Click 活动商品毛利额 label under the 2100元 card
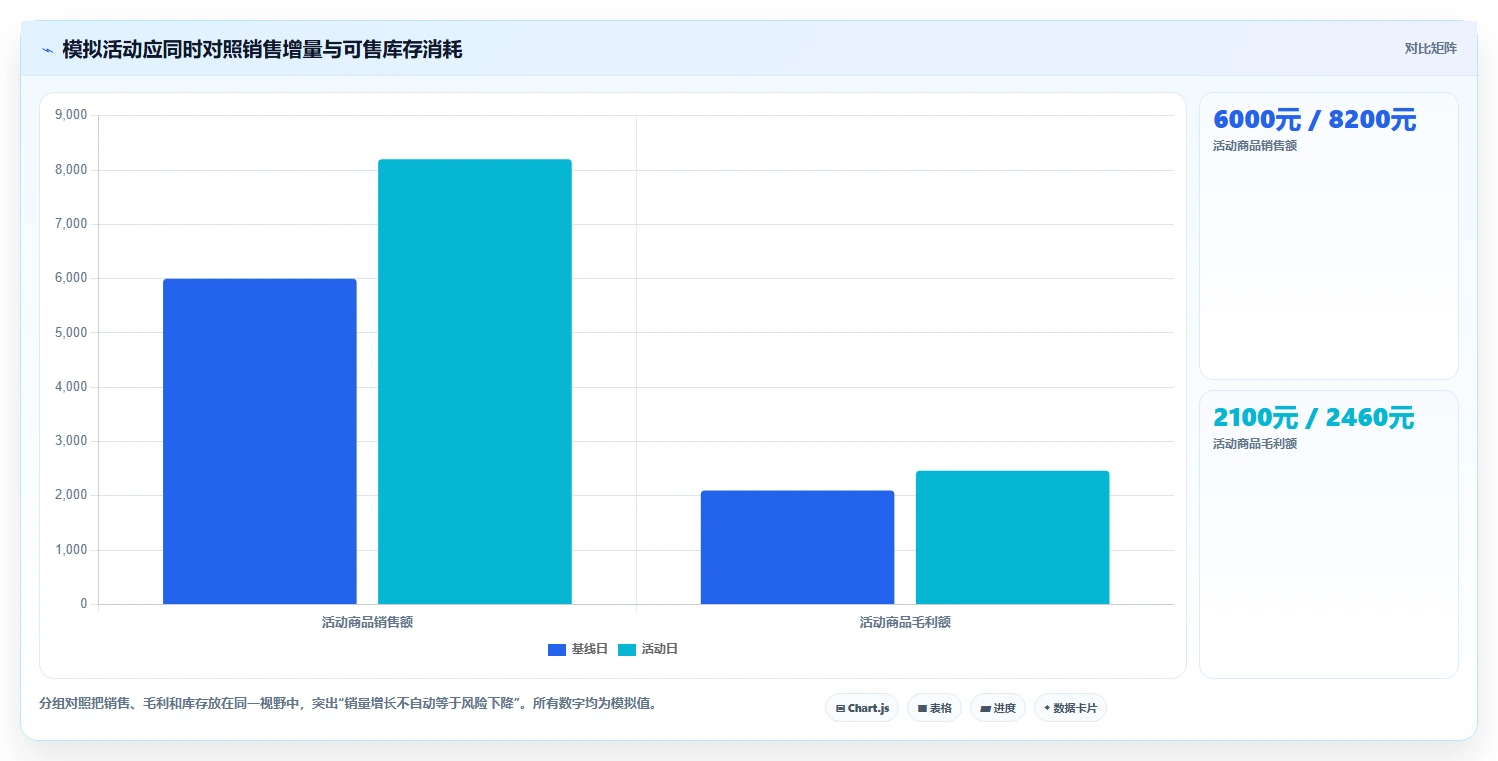1498x761 pixels. (x=1255, y=444)
